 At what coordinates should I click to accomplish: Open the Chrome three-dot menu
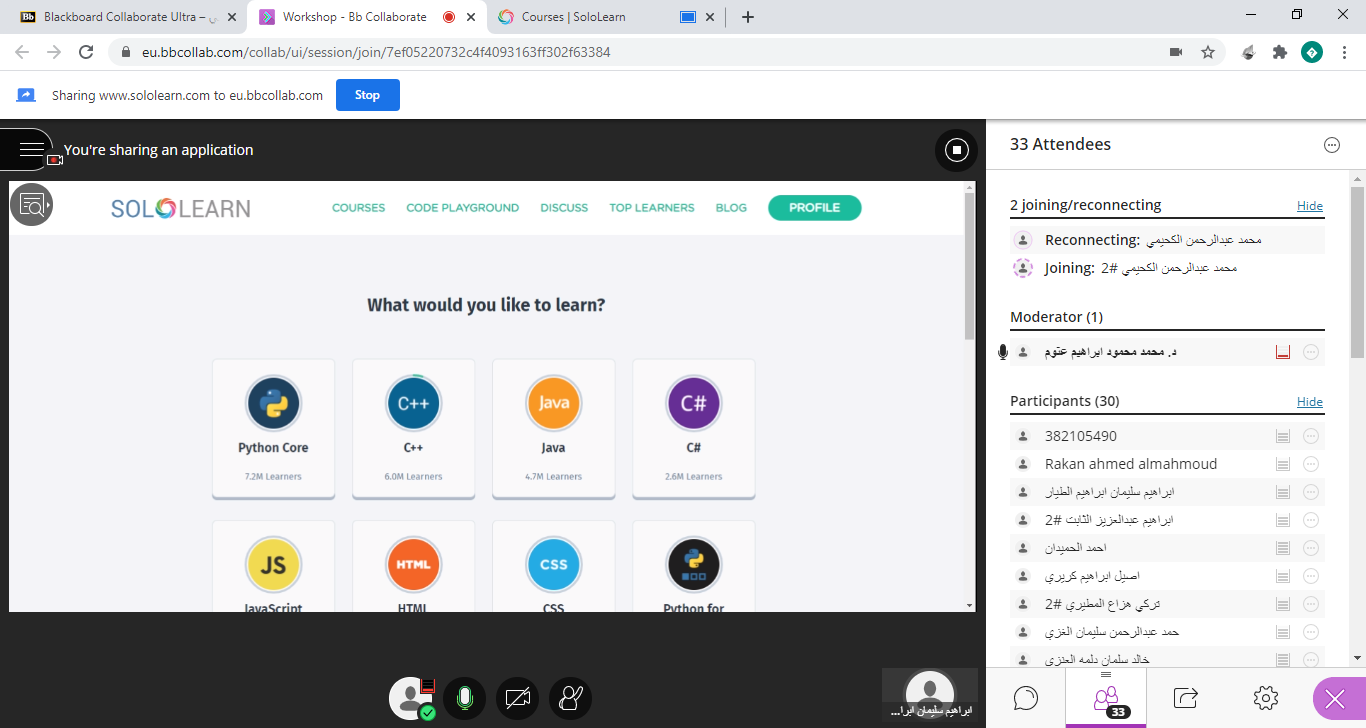click(x=1343, y=52)
